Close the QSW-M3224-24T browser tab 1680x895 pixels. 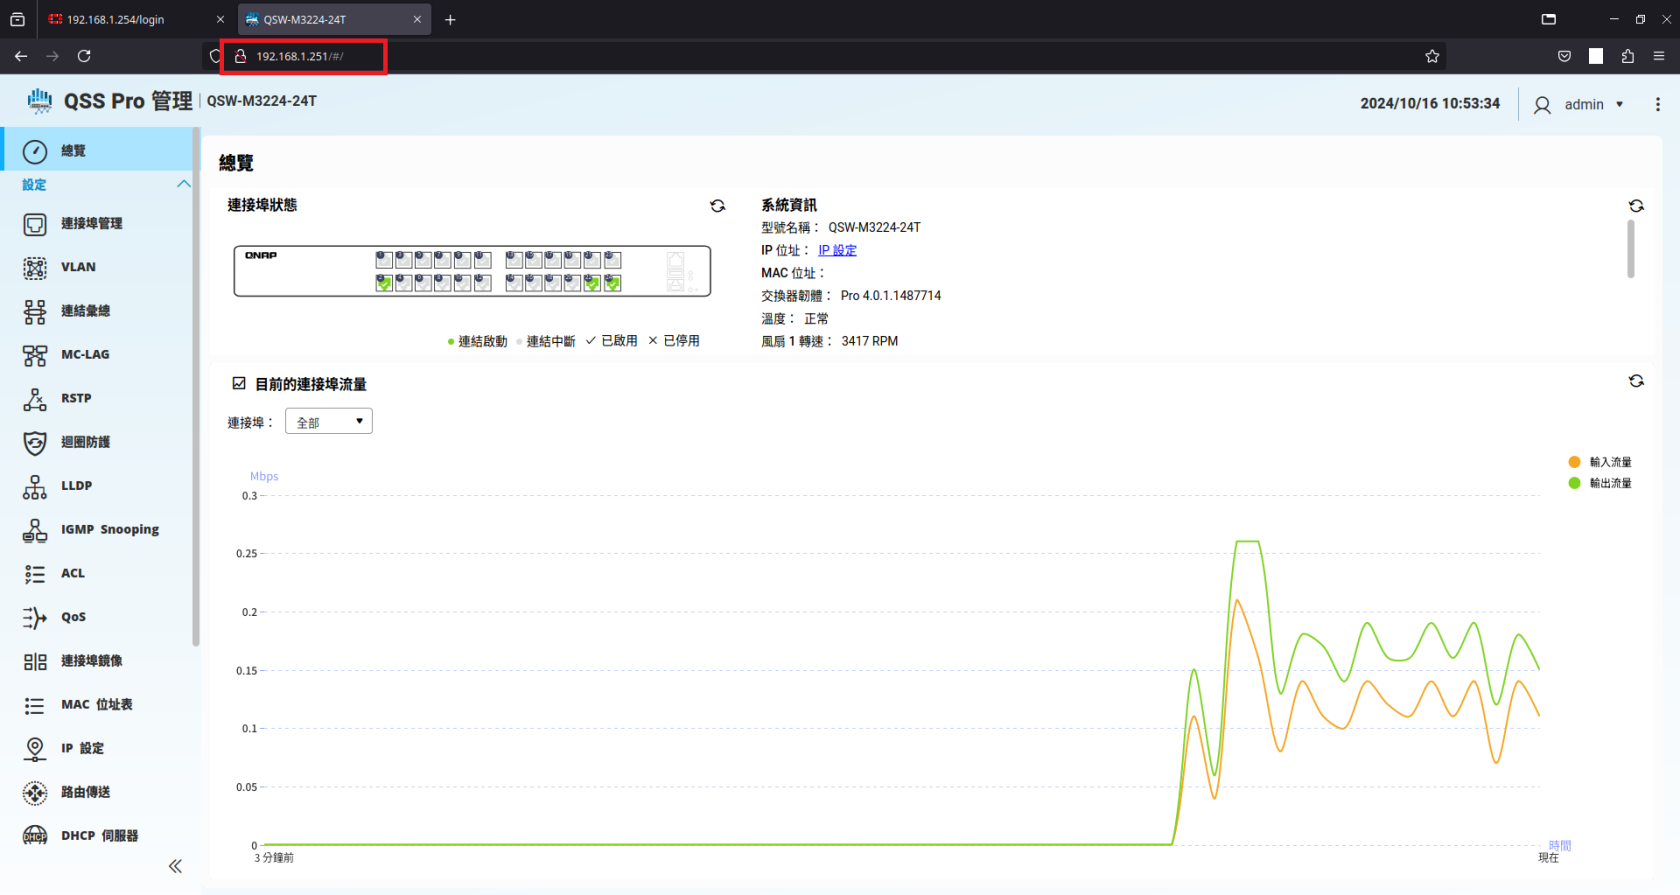click(417, 19)
